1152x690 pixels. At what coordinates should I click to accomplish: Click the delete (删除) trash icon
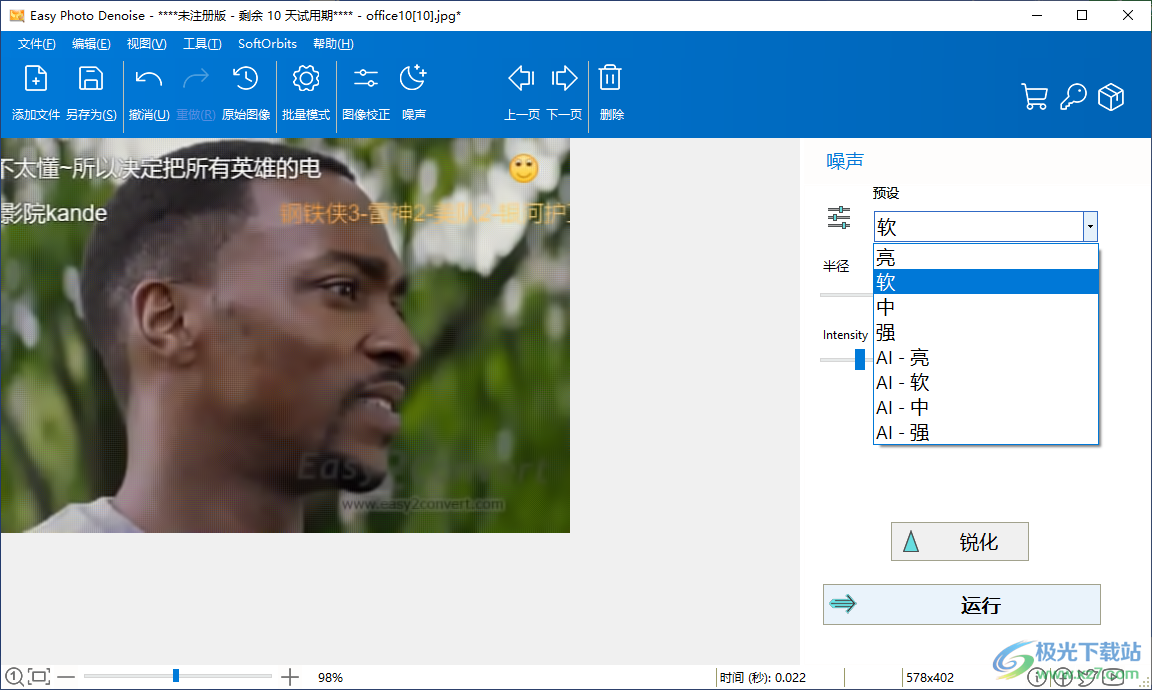coord(610,79)
